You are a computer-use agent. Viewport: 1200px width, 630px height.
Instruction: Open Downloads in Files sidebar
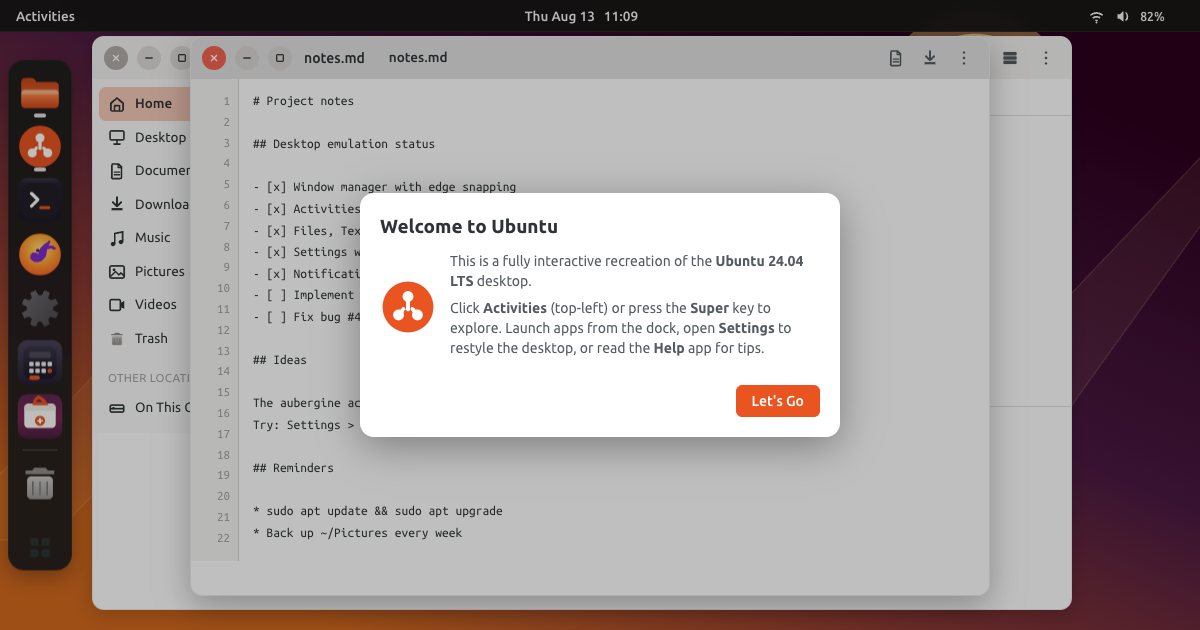tap(145, 204)
